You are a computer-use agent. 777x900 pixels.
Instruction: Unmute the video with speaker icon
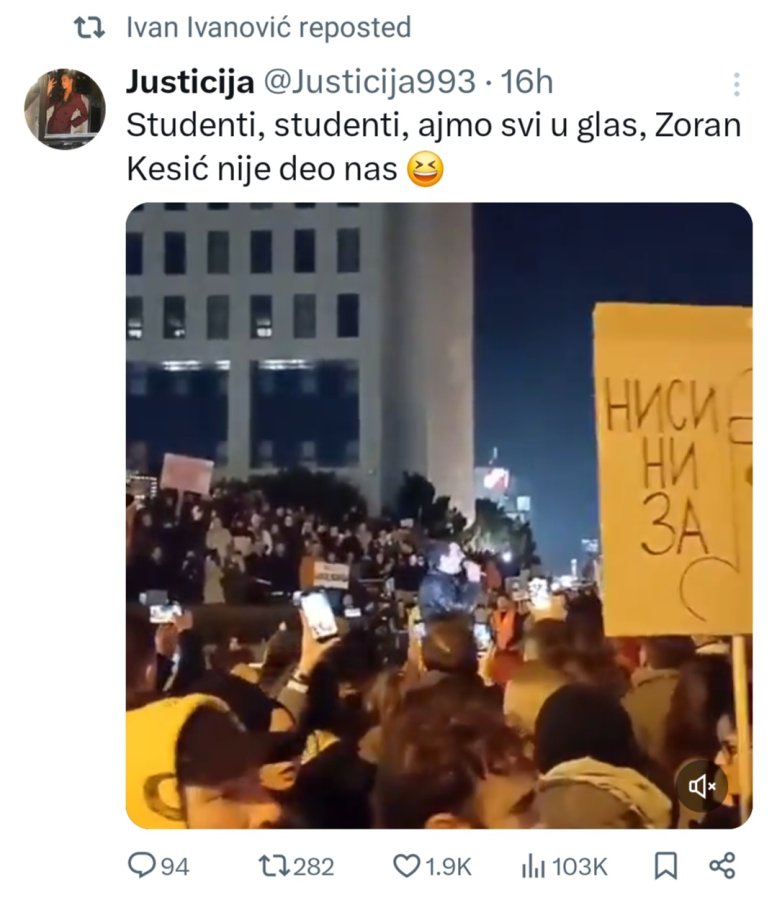click(x=701, y=786)
